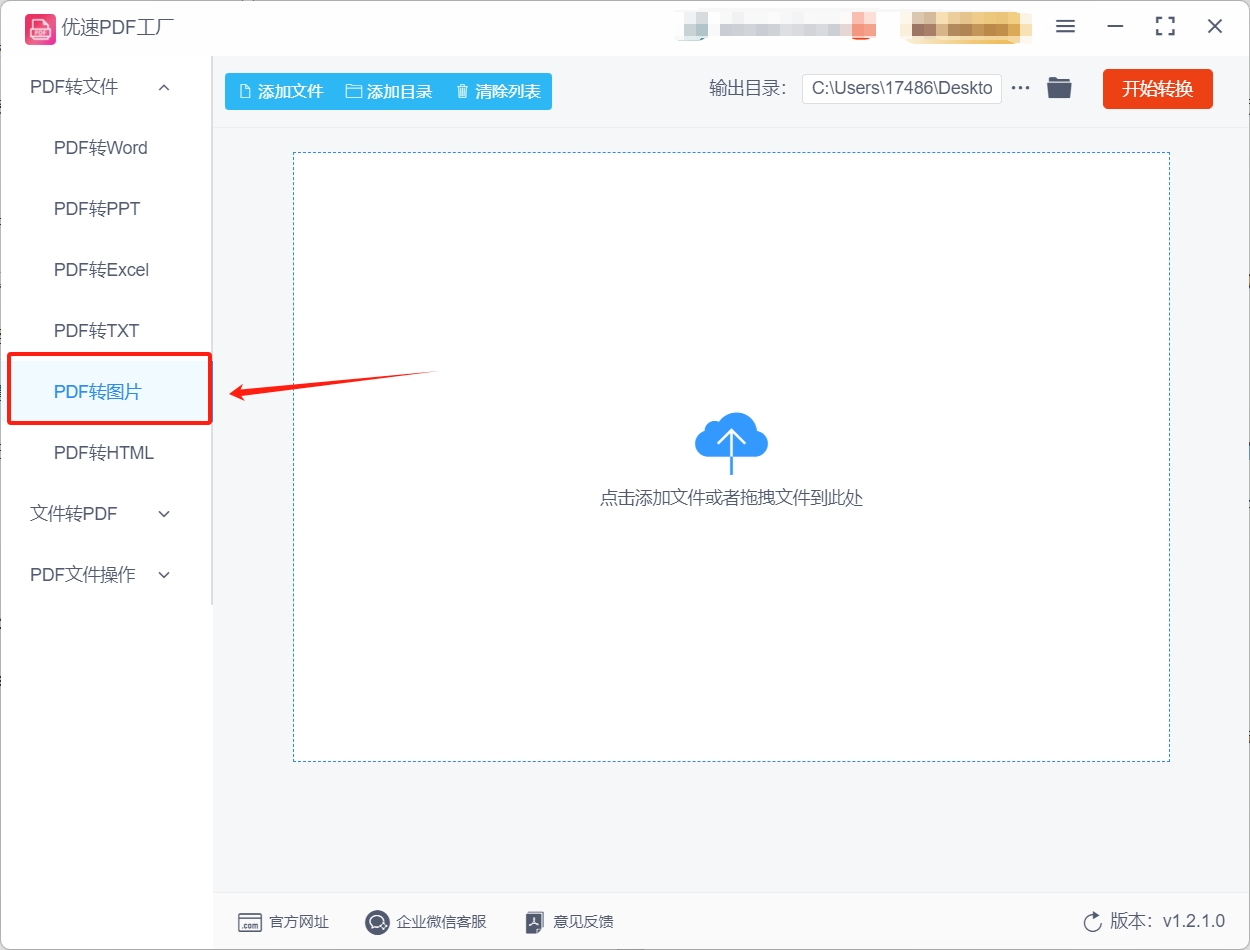Open the hamburger menu at top right
The image size is (1250, 950).
[1065, 27]
